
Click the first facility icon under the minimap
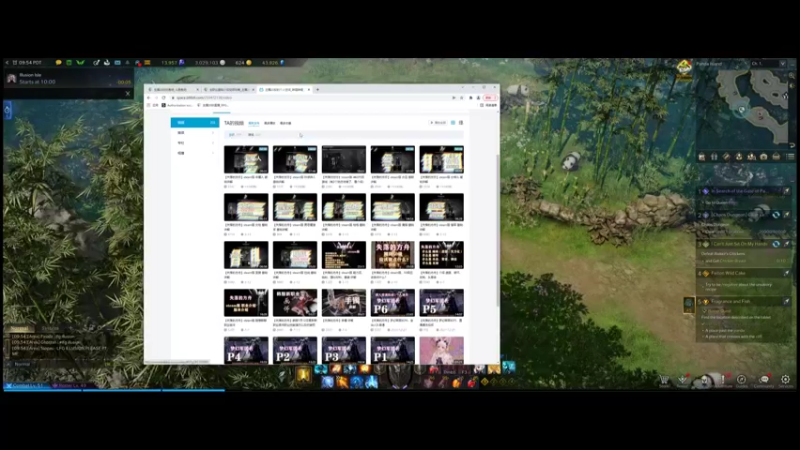click(702, 157)
